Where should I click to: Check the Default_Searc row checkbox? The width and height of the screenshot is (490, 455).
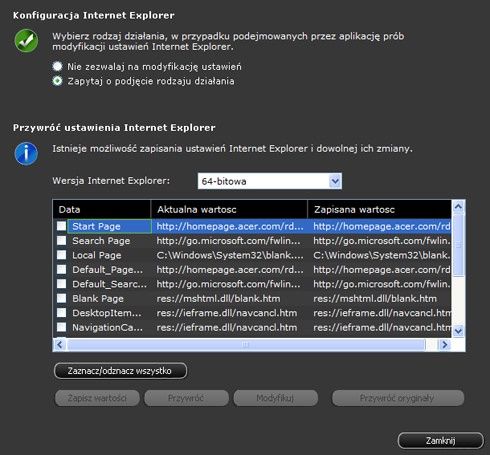coord(61,284)
